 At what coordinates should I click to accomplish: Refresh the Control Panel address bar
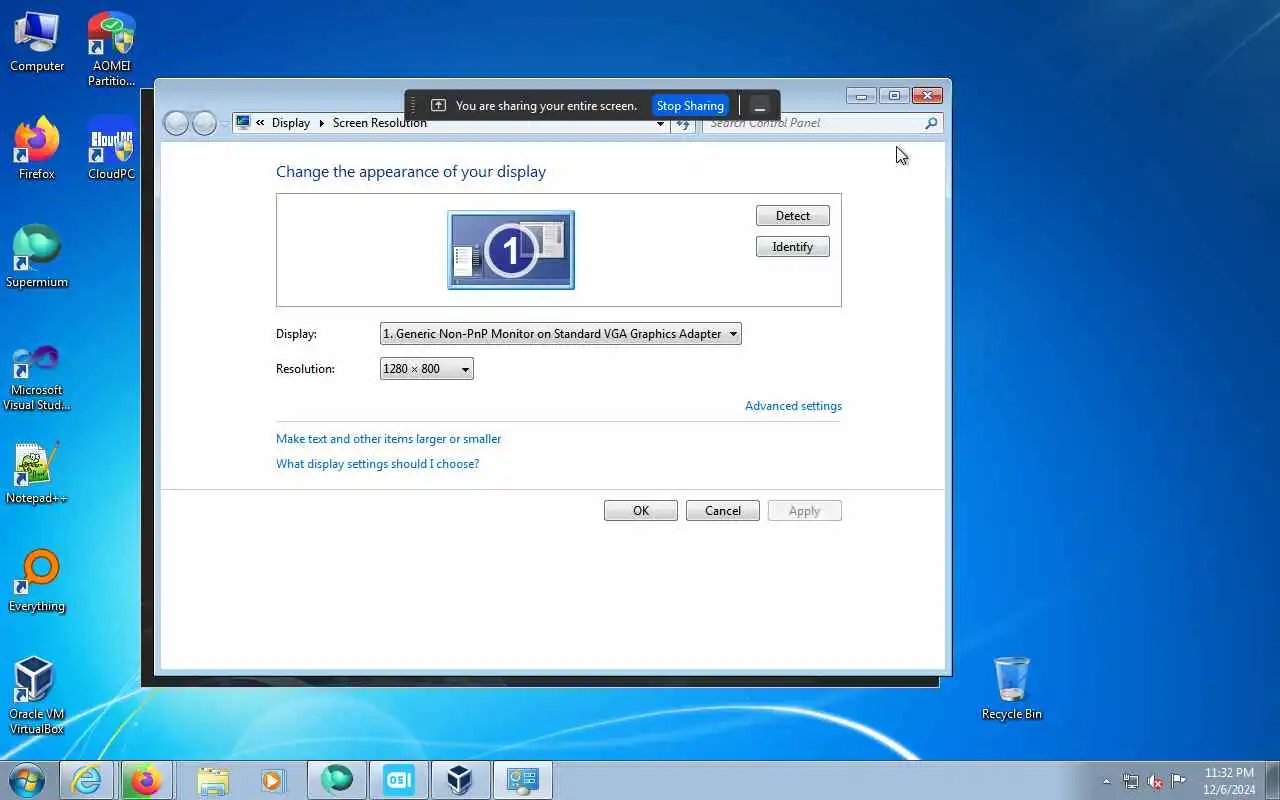[x=683, y=124]
